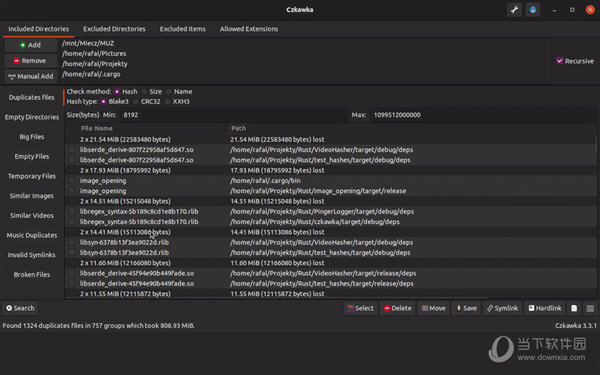The width and height of the screenshot is (600, 375).
Task: Open the Similar Images tool
Action: pyautogui.click(x=32, y=196)
